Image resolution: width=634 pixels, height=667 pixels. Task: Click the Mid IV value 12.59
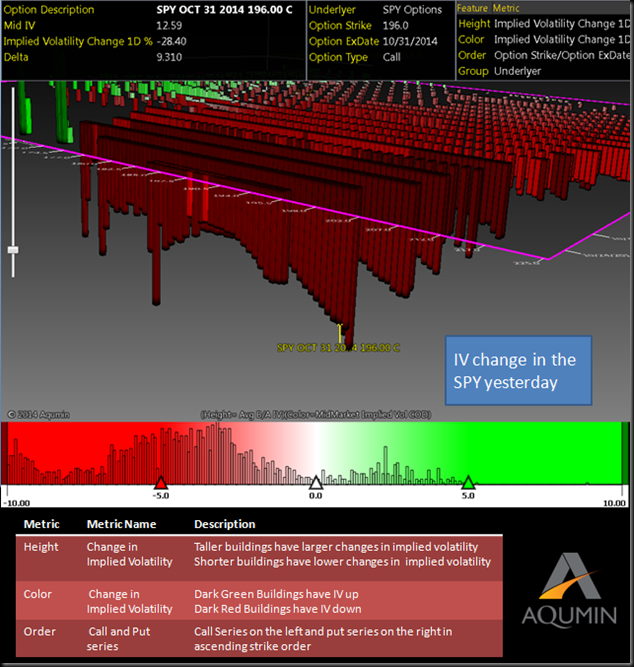[169, 26]
